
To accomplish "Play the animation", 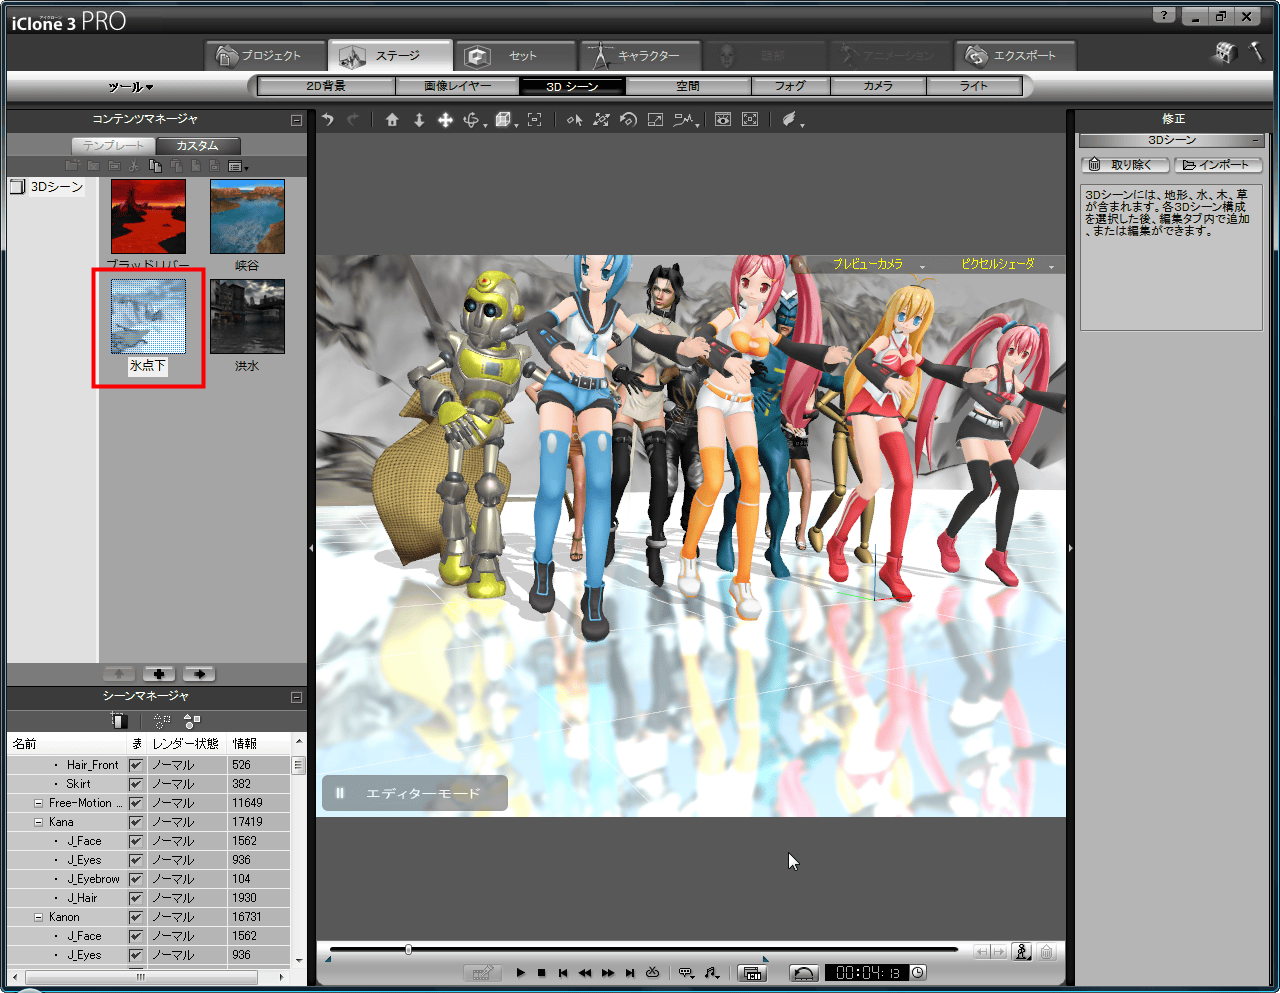I will coord(521,973).
